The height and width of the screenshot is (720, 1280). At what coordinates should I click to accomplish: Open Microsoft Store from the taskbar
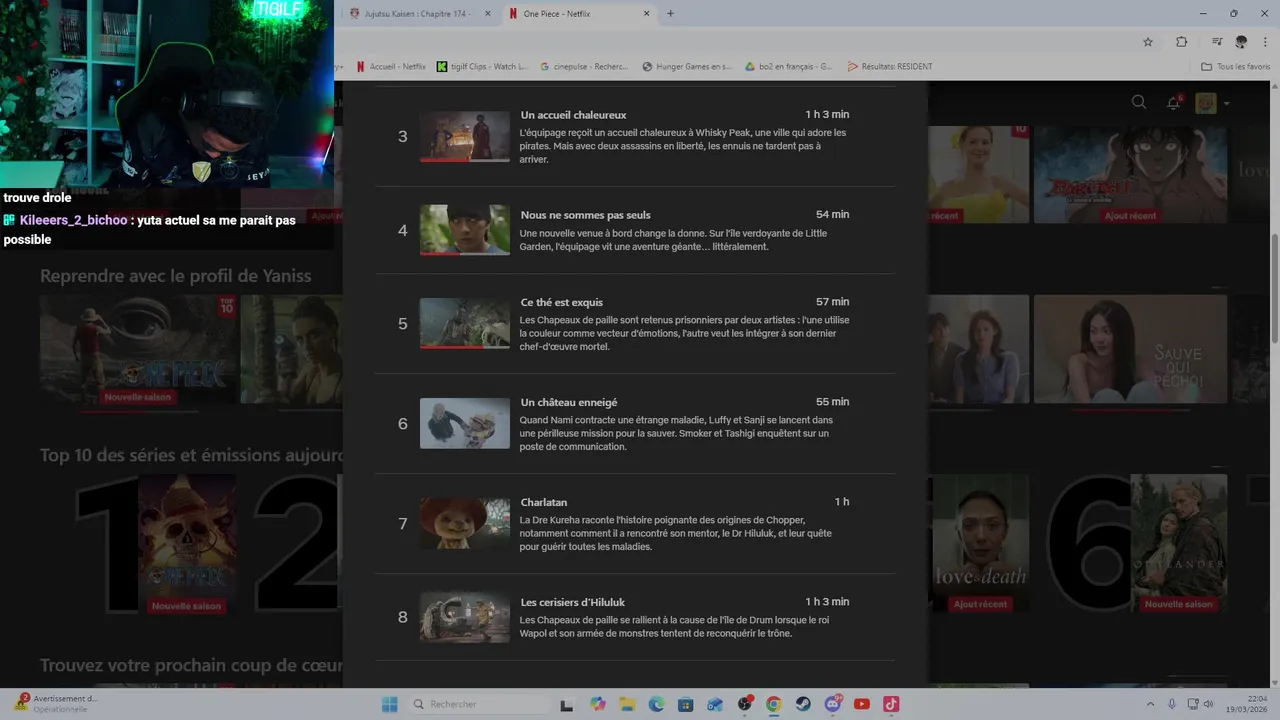point(686,704)
